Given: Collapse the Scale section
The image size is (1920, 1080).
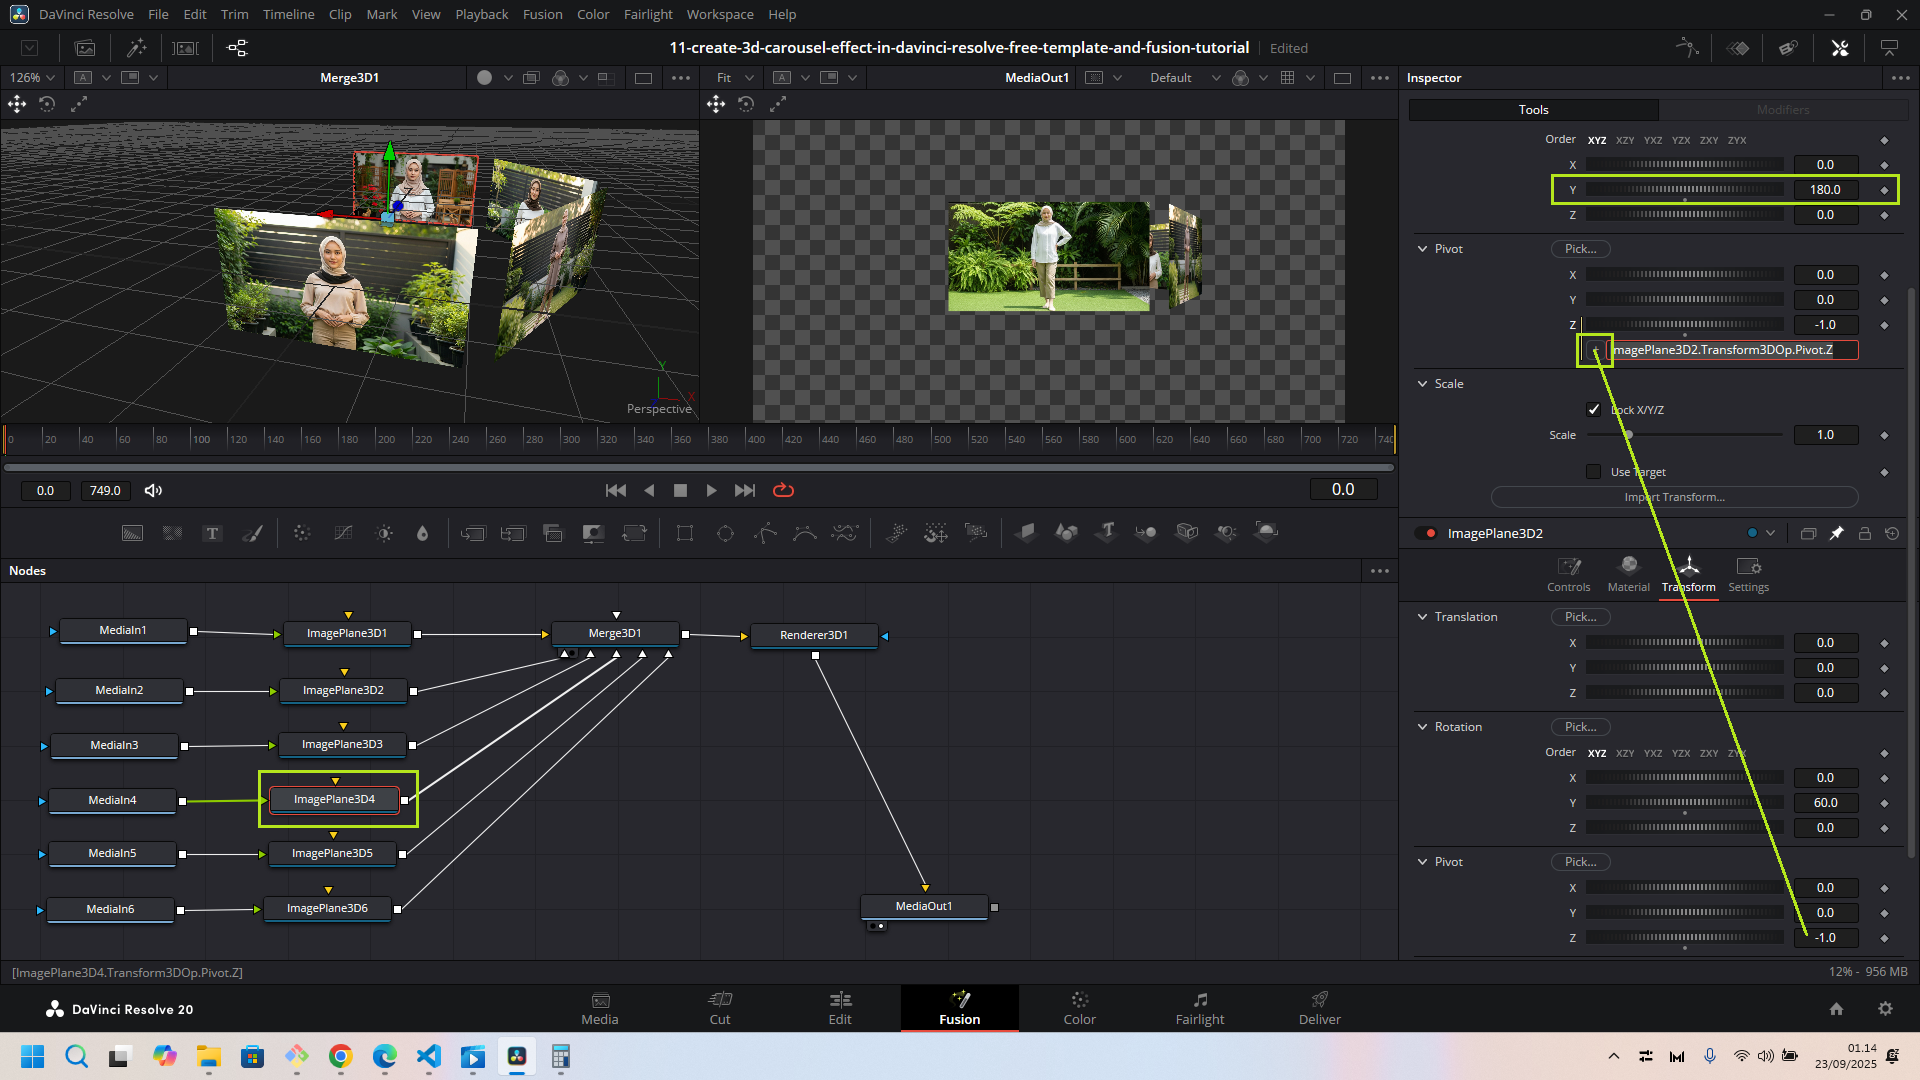Looking at the screenshot, I should 1422,384.
